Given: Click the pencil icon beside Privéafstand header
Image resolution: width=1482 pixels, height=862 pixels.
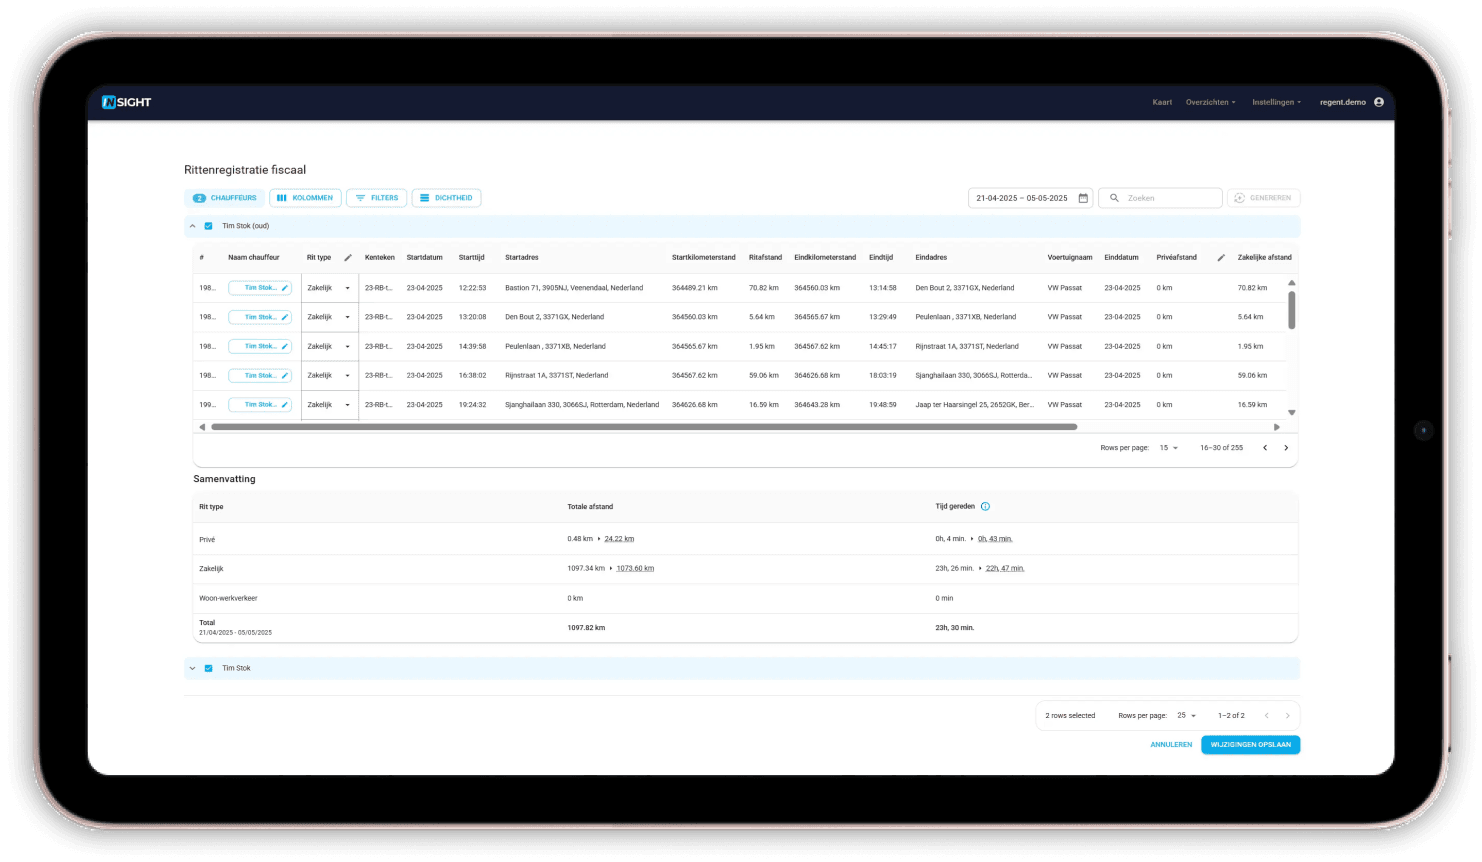Looking at the screenshot, I should (1221, 258).
